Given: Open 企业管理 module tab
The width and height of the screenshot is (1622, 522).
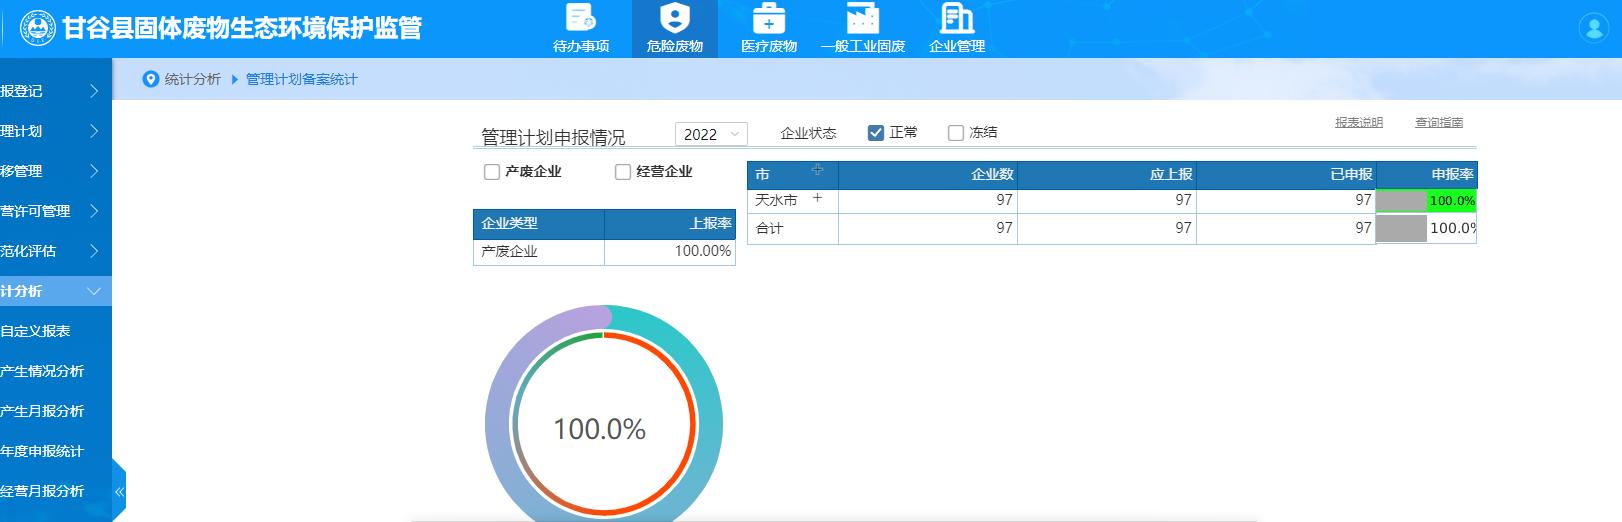Looking at the screenshot, I should point(957,28).
